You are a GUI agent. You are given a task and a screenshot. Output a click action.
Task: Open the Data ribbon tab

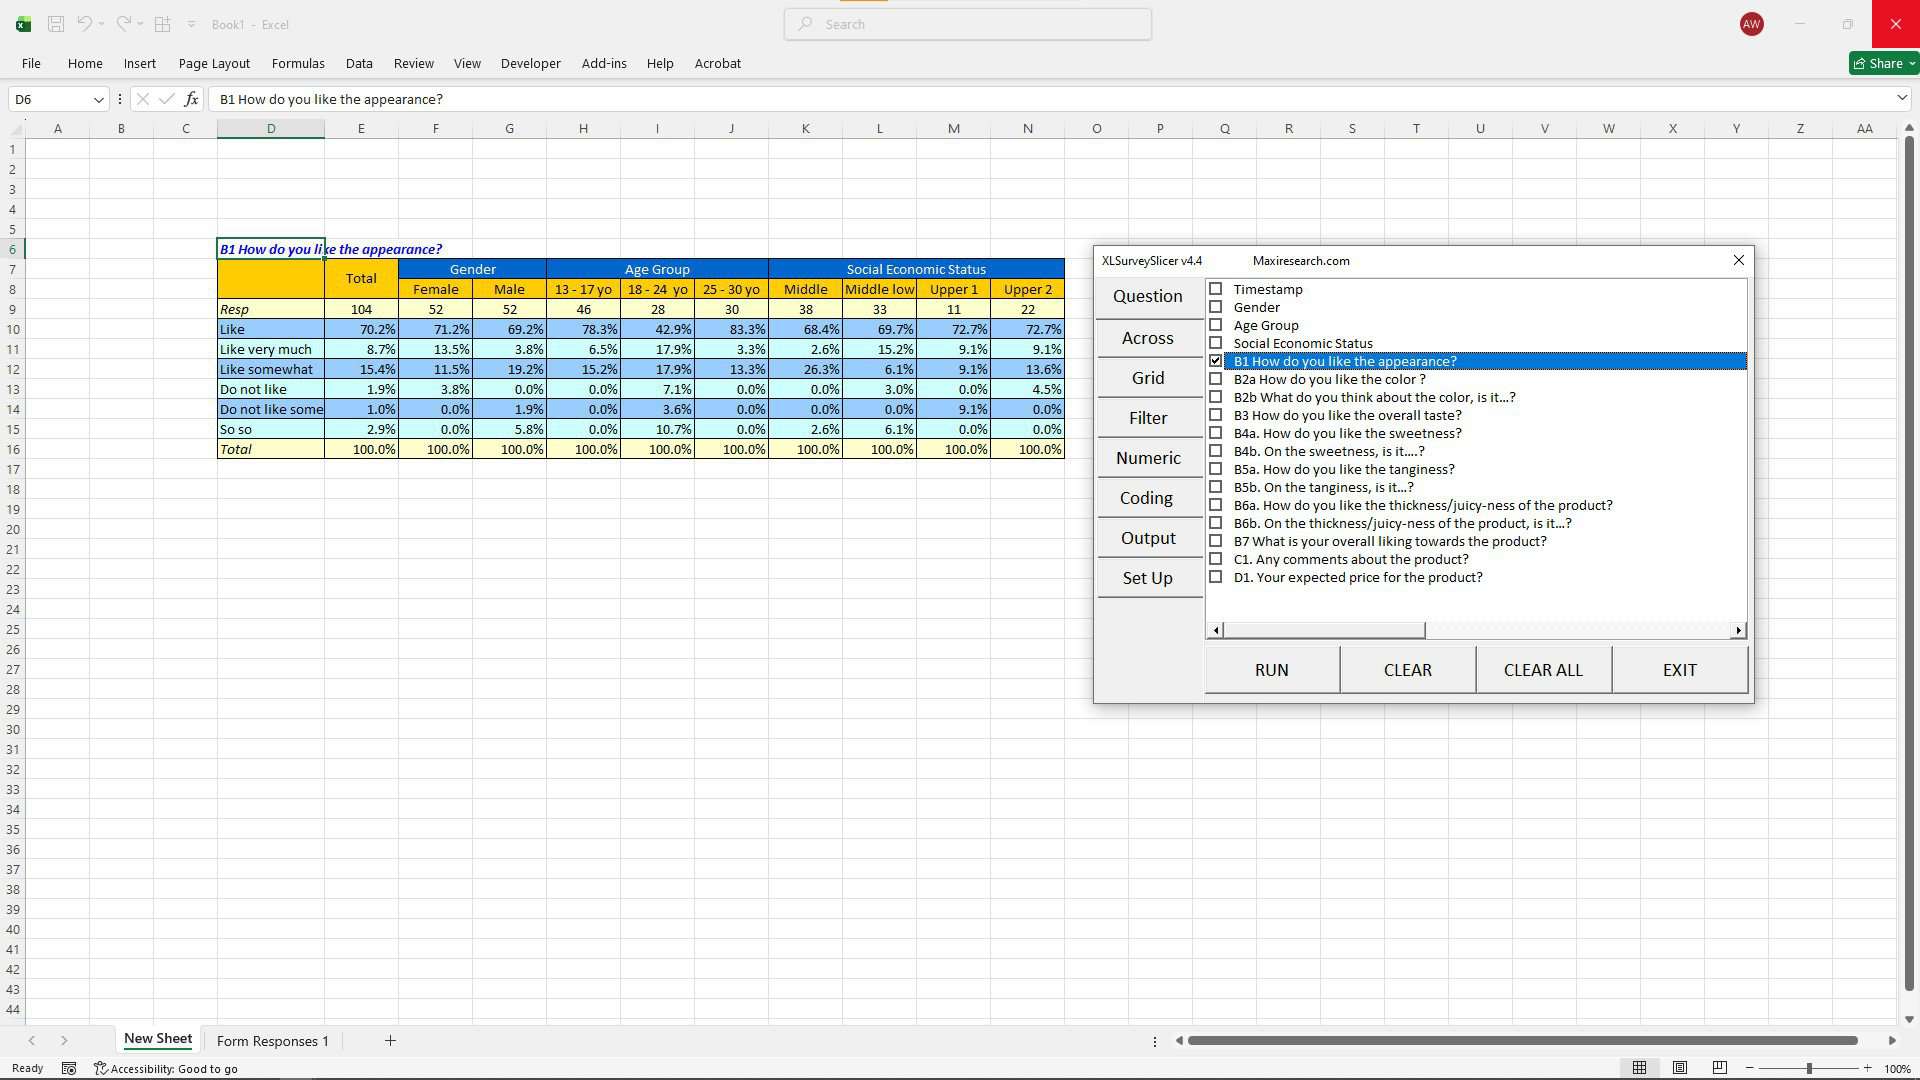[x=359, y=63]
